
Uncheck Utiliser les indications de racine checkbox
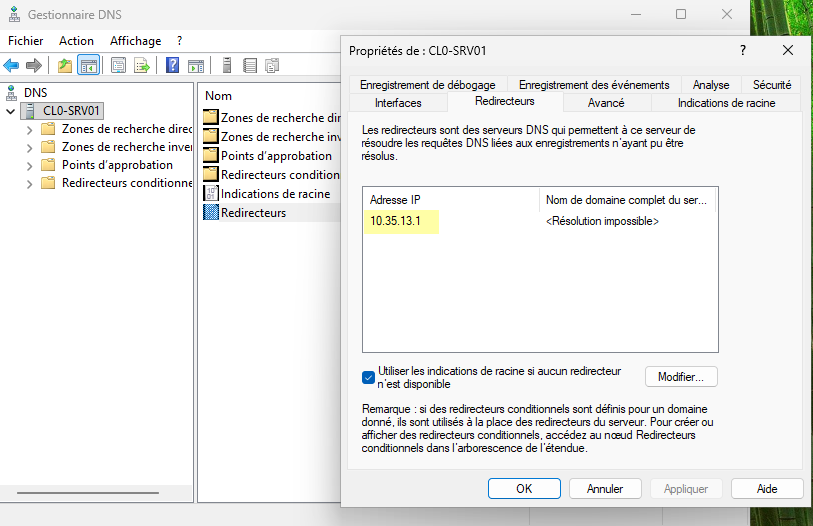point(368,377)
